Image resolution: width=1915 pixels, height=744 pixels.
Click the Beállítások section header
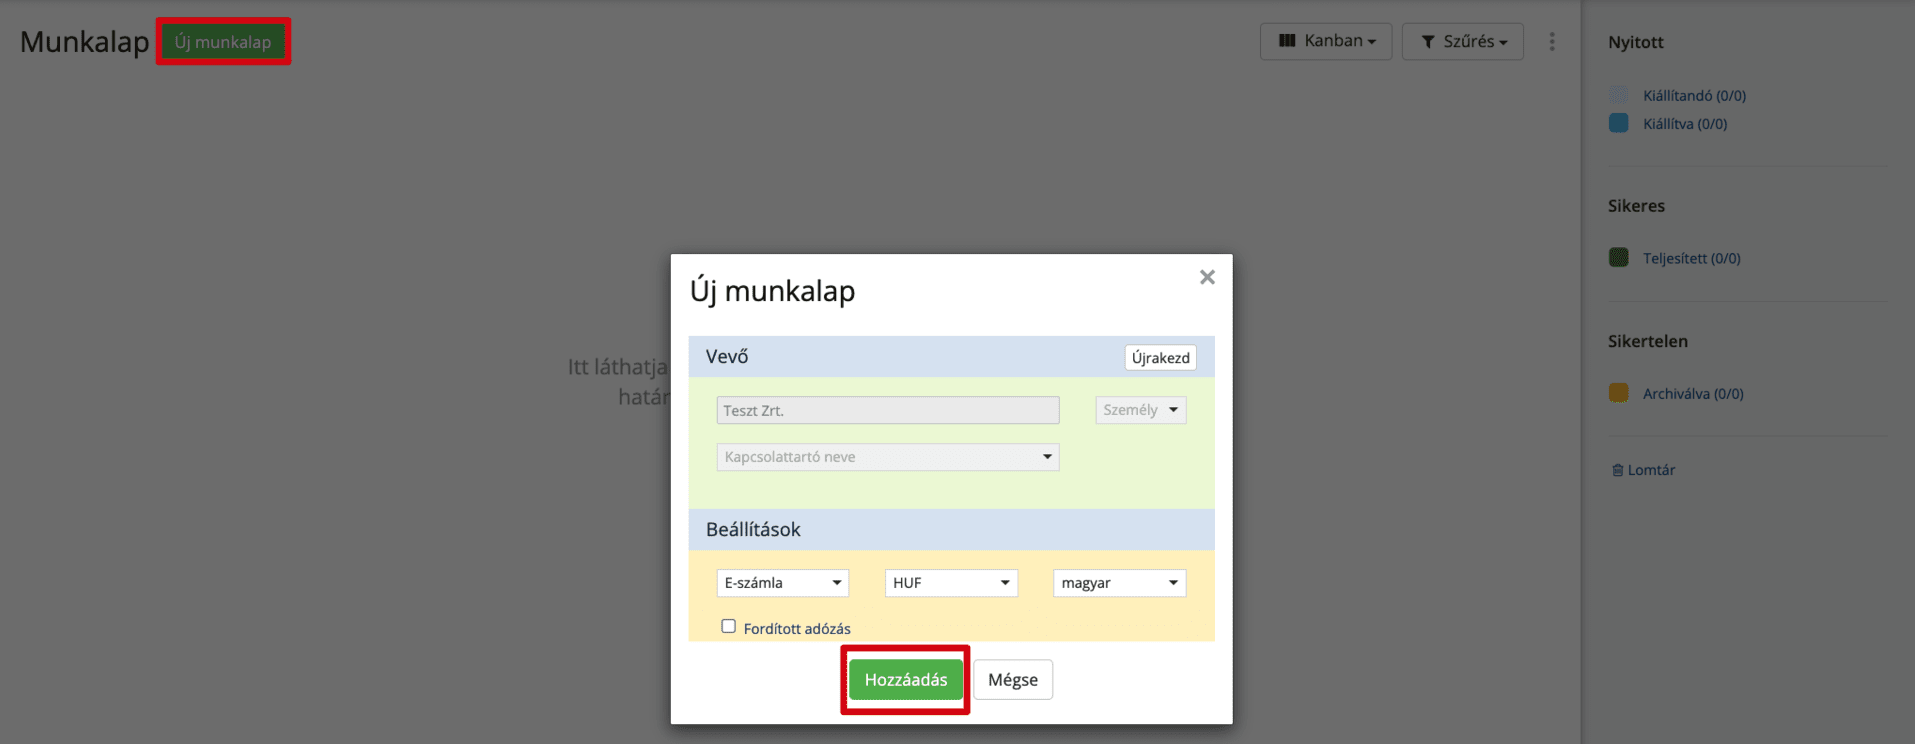click(952, 530)
